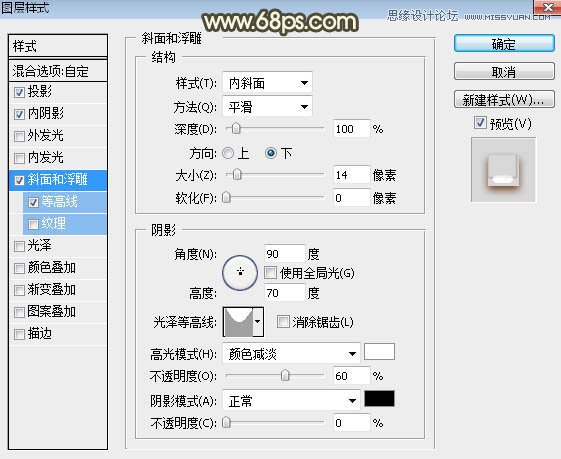Click the angle dial in shading section
This screenshot has width=561, height=459.
pyautogui.click(x=240, y=273)
